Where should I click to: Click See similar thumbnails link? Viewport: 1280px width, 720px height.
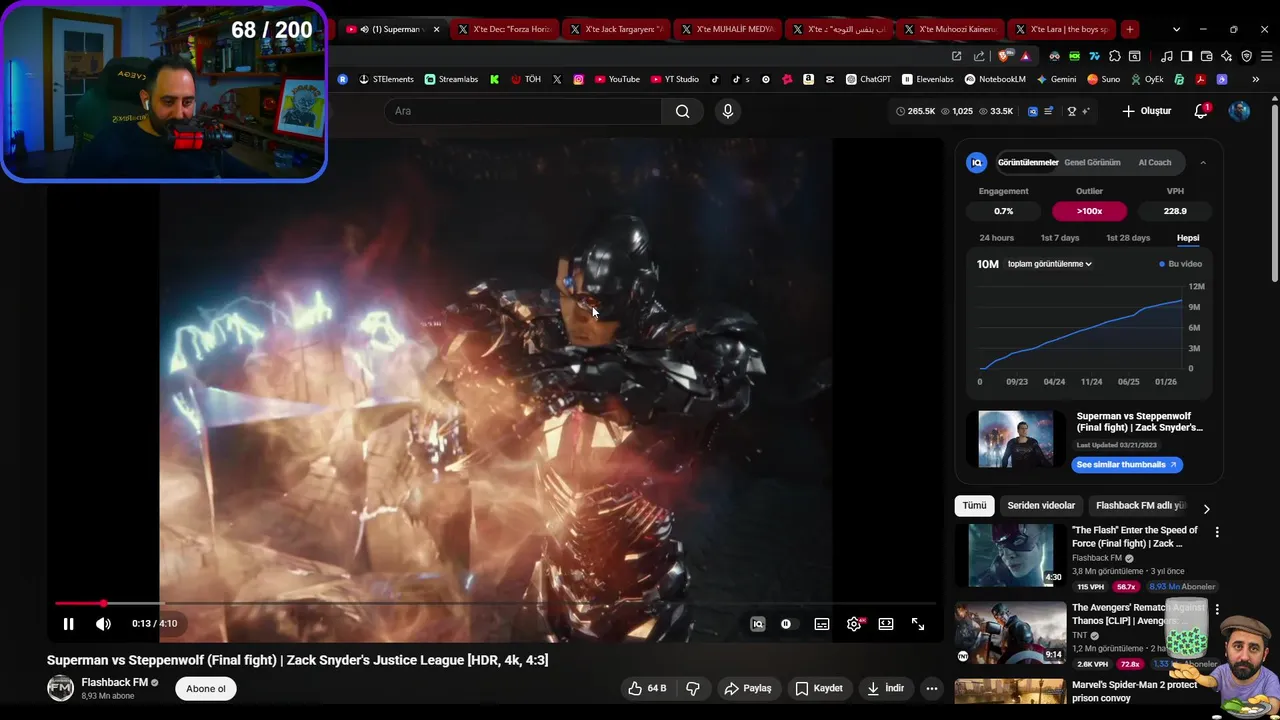point(1127,464)
